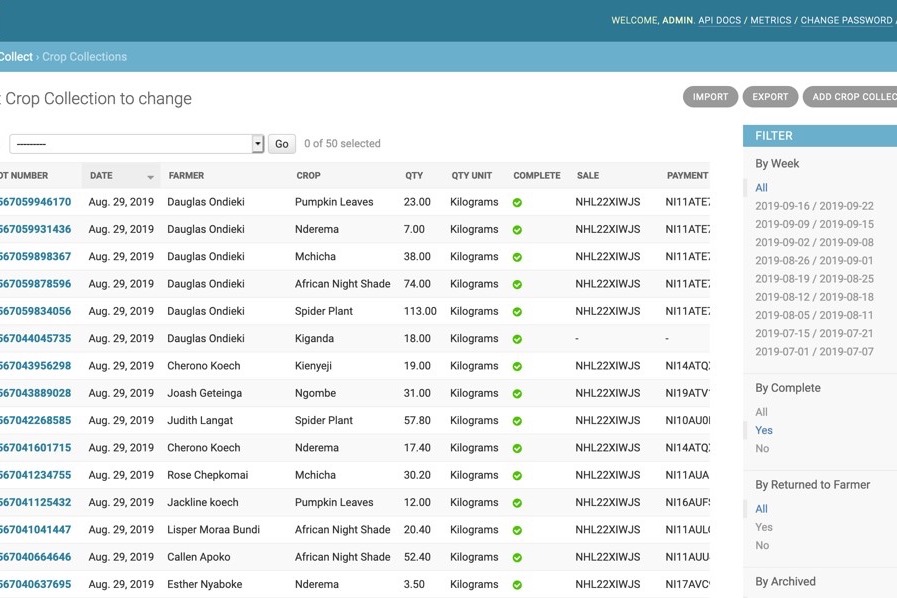
Task: Click the green check icon in Rose Chepkomai row
Action: point(517,476)
